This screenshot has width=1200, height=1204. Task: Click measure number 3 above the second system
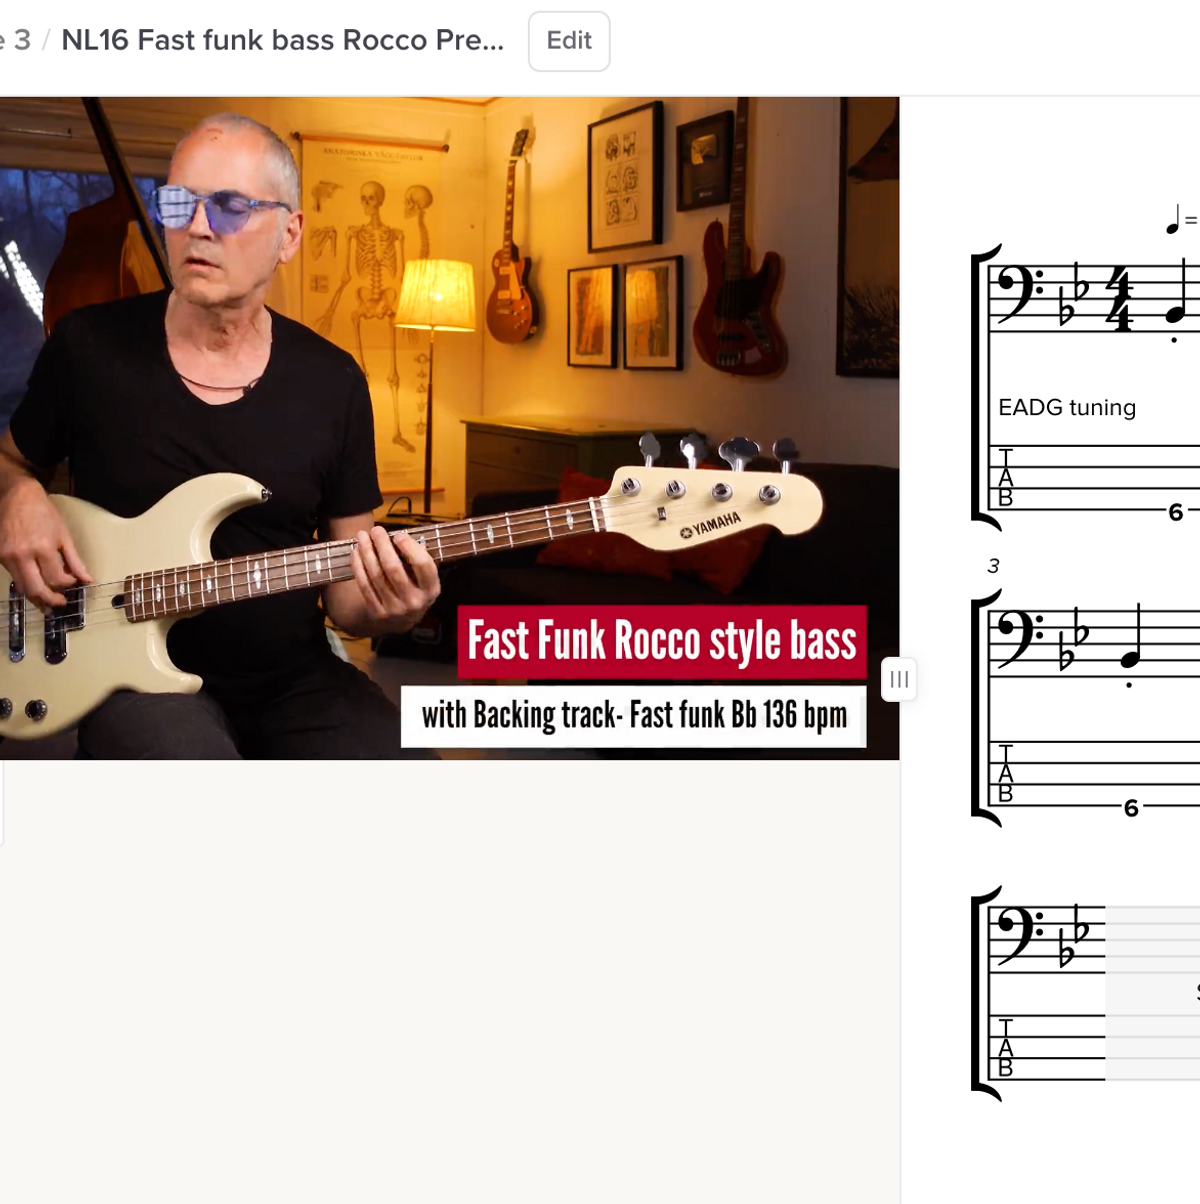click(x=993, y=566)
